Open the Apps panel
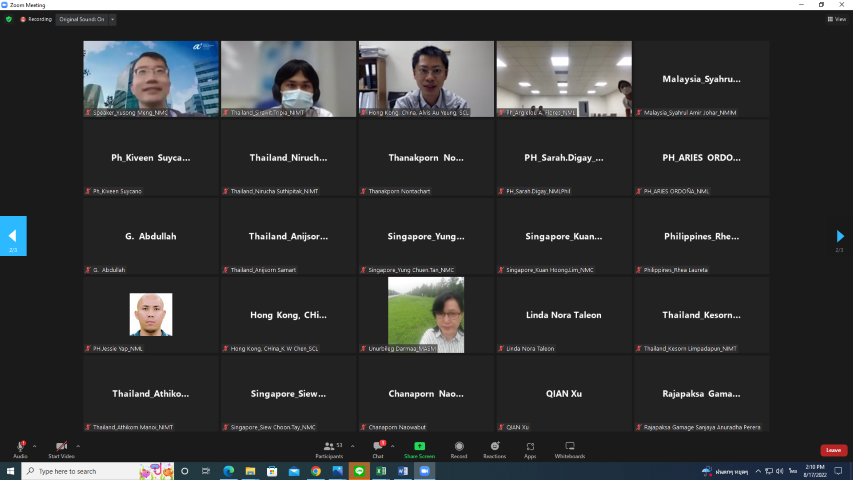Image resolution: width=853 pixels, height=480 pixels. point(530,447)
